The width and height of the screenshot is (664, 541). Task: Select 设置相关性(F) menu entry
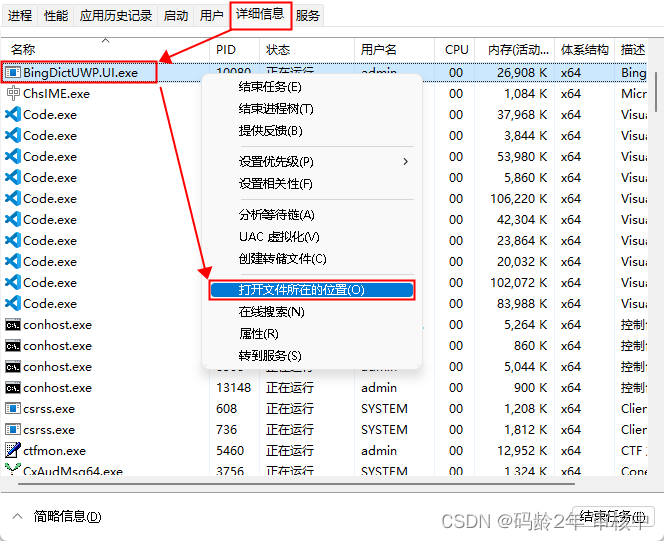click(275, 184)
